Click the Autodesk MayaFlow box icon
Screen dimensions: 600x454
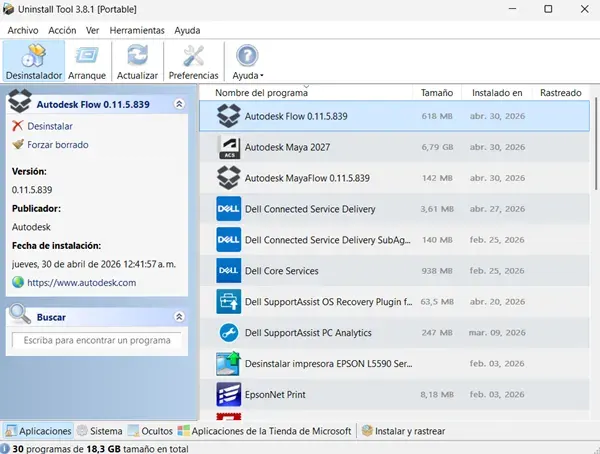228,178
